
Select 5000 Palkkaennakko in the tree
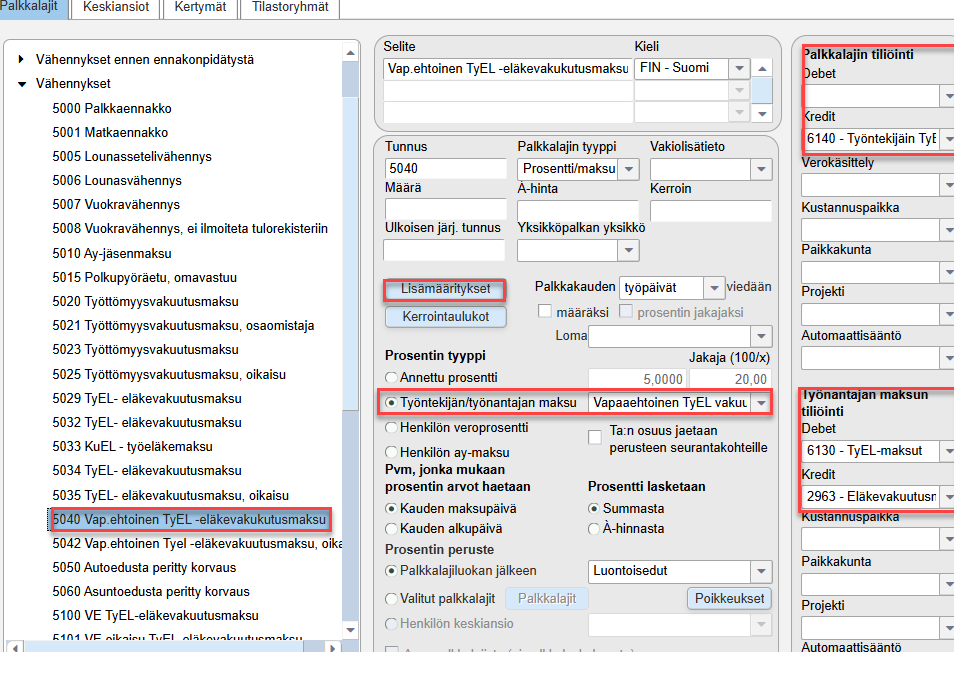[112, 108]
